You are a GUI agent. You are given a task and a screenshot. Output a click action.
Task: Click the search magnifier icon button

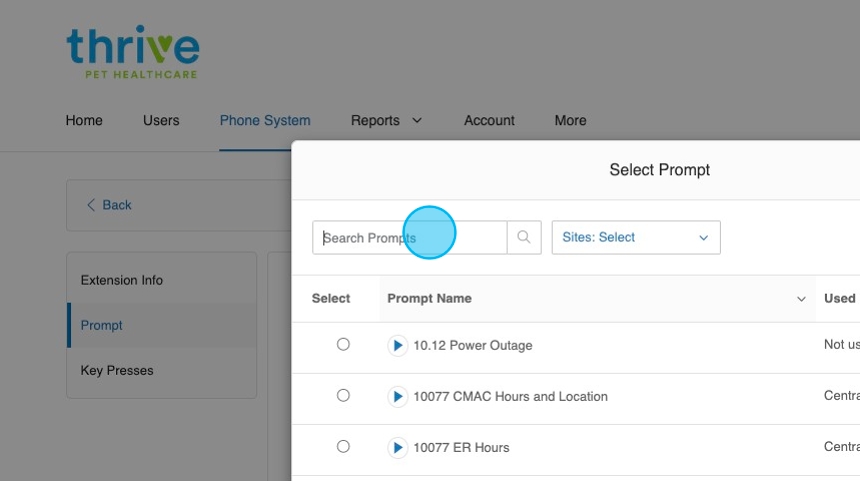click(524, 238)
